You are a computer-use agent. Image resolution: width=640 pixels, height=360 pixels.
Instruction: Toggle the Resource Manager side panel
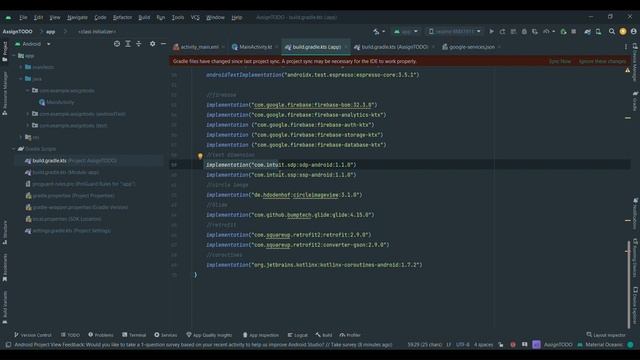(x=5, y=93)
